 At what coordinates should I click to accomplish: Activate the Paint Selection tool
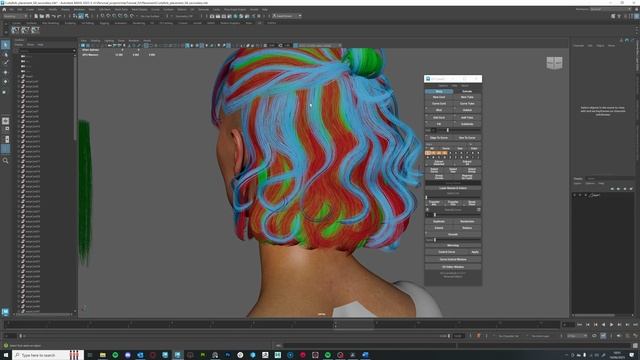click(x=5, y=62)
